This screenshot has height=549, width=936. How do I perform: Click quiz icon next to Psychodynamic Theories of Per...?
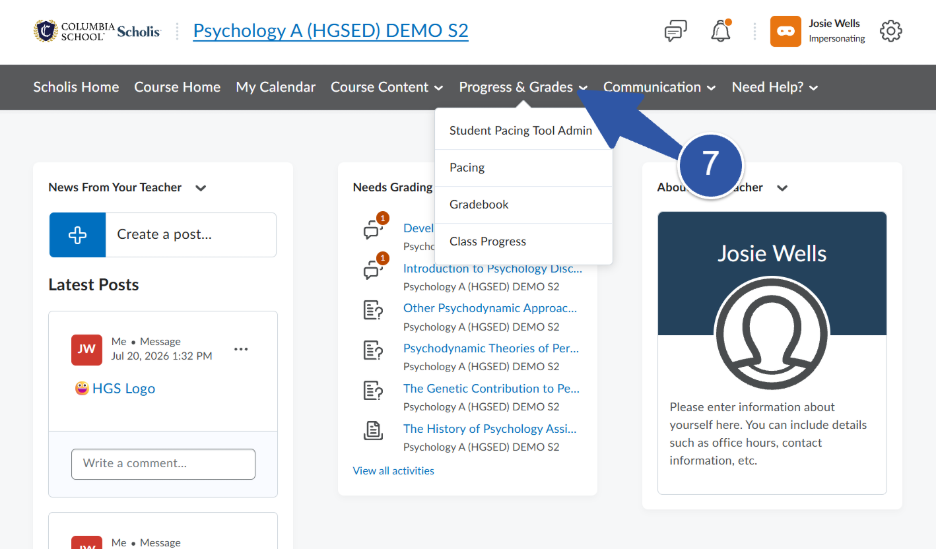pyautogui.click(x=373, y=350)
